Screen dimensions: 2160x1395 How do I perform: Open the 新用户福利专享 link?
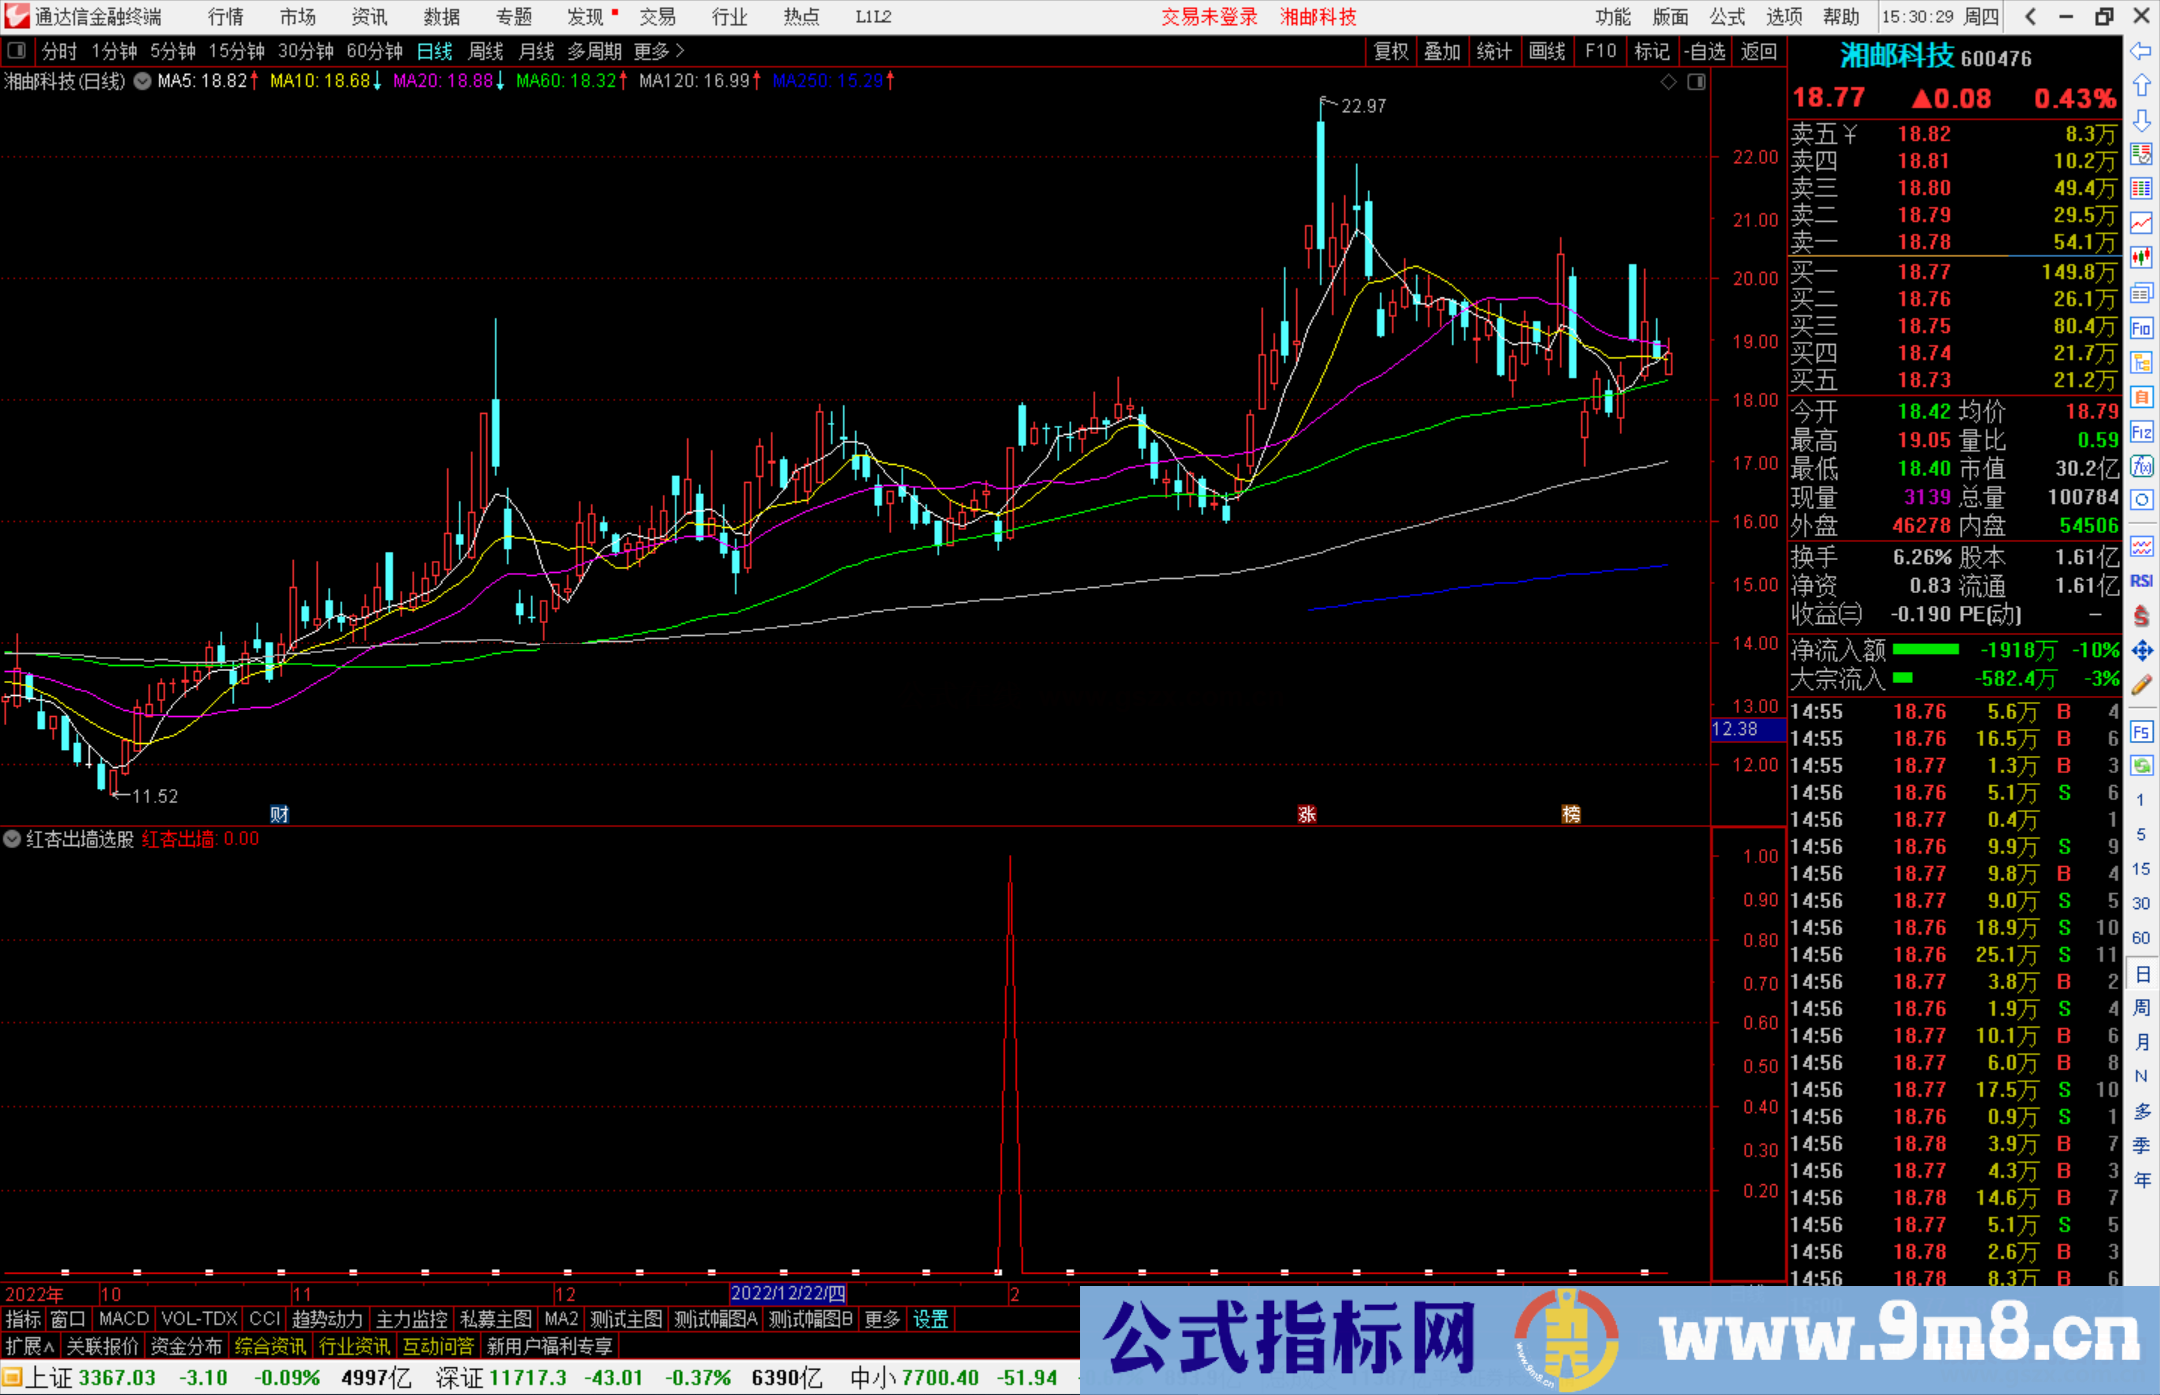(549, 1346)
